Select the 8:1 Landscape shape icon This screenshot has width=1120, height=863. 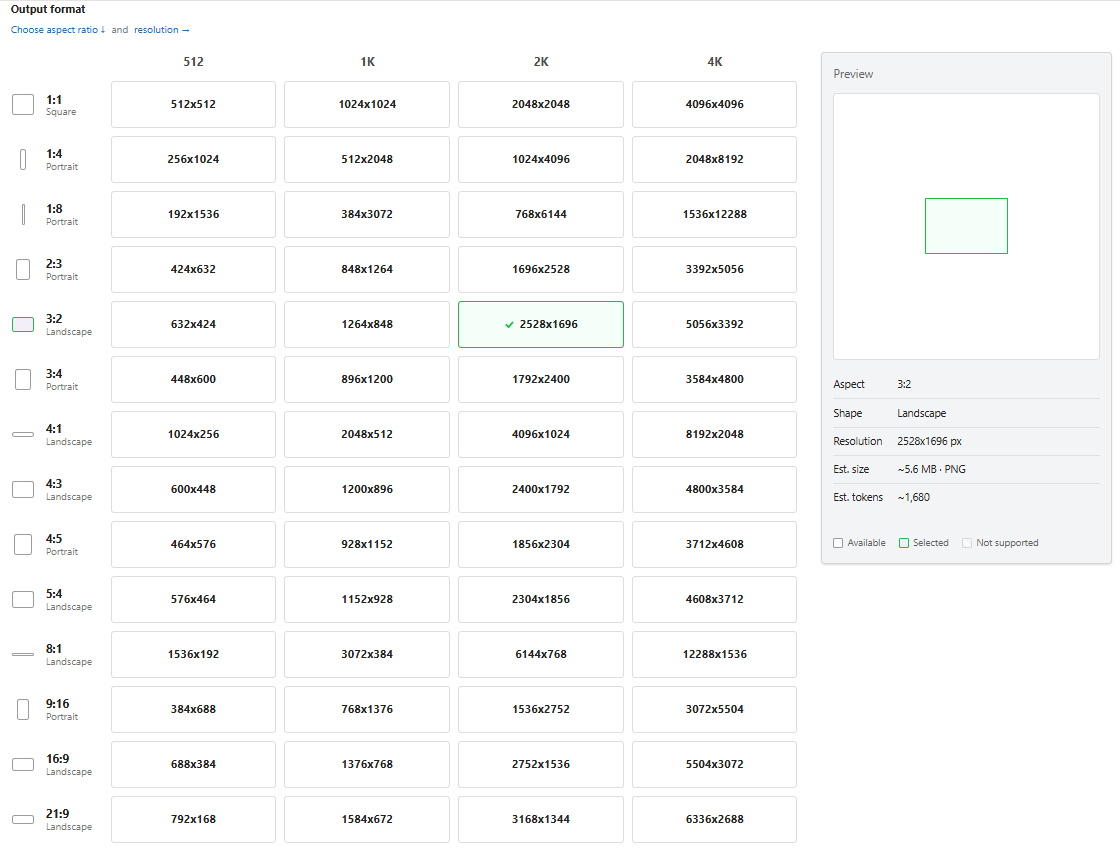pos(23,654)
